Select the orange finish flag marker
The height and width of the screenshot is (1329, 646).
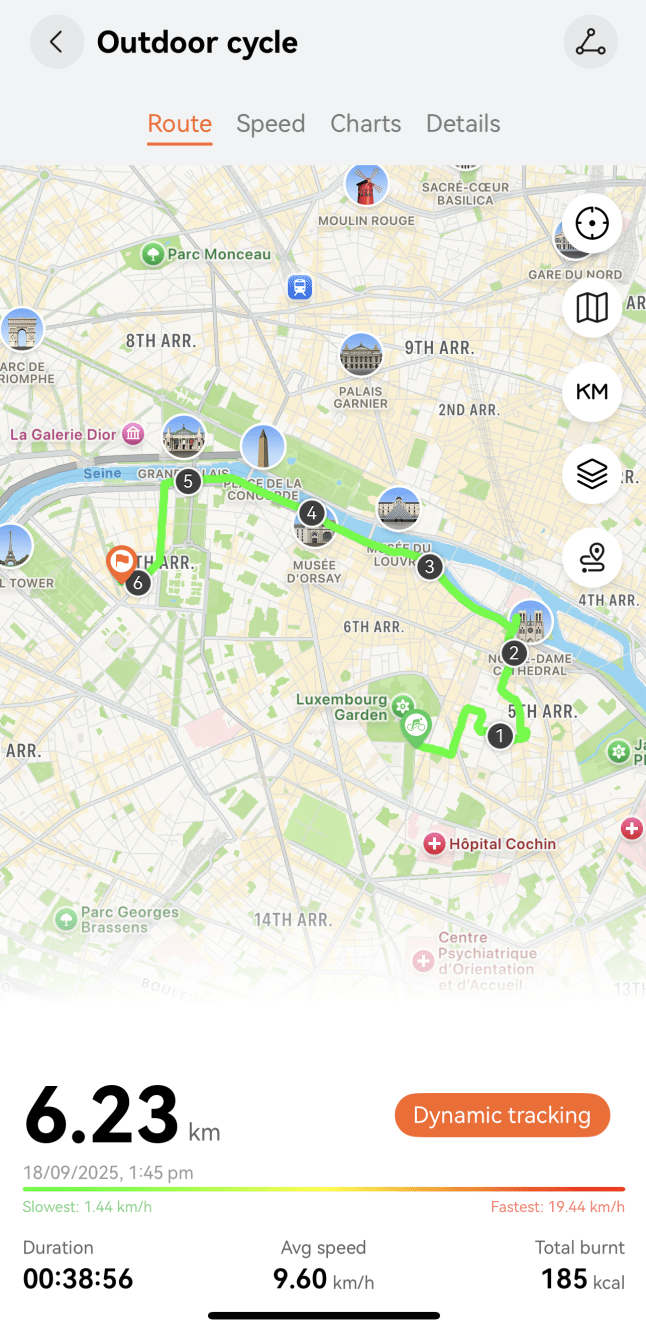click(121, 564)
